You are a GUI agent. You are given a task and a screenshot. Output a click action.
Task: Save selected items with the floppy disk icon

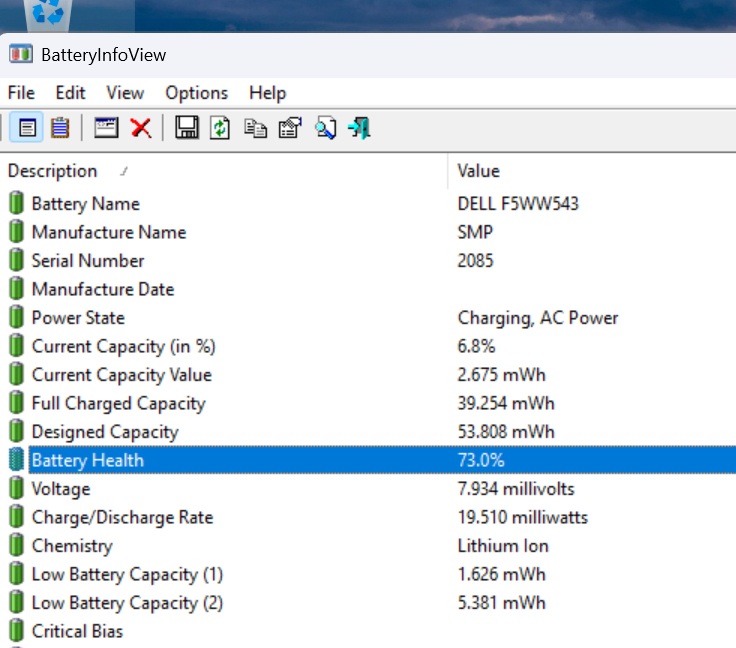[187, 128]
